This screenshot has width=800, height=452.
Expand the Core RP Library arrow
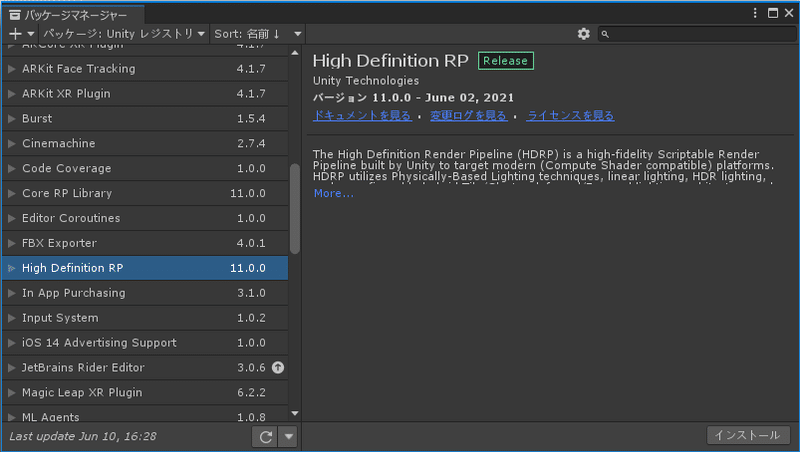tap(12, 193)
